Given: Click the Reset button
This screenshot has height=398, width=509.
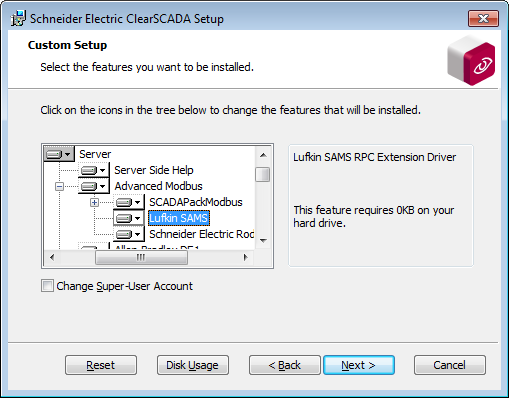Looking at the screenshot, I should point(101,365).
